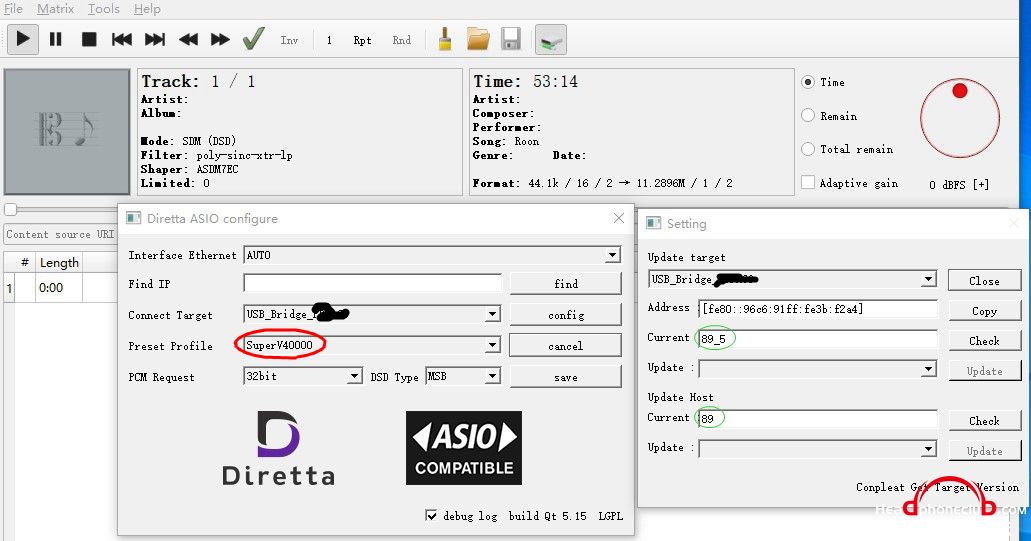Screen dimensions: 1031x541
Task: Clear playlist with the brush icon
Action: (x=445, y=39)
